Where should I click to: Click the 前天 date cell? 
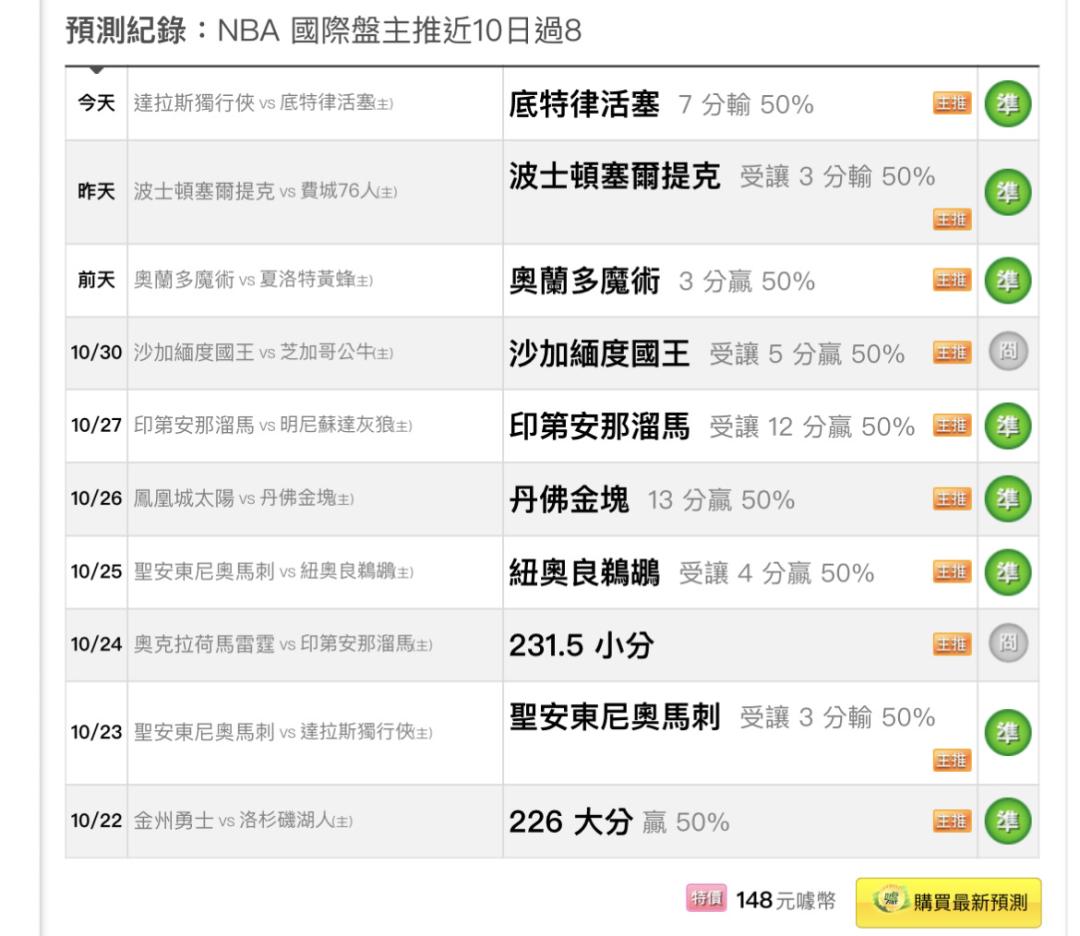coord(96,280)
